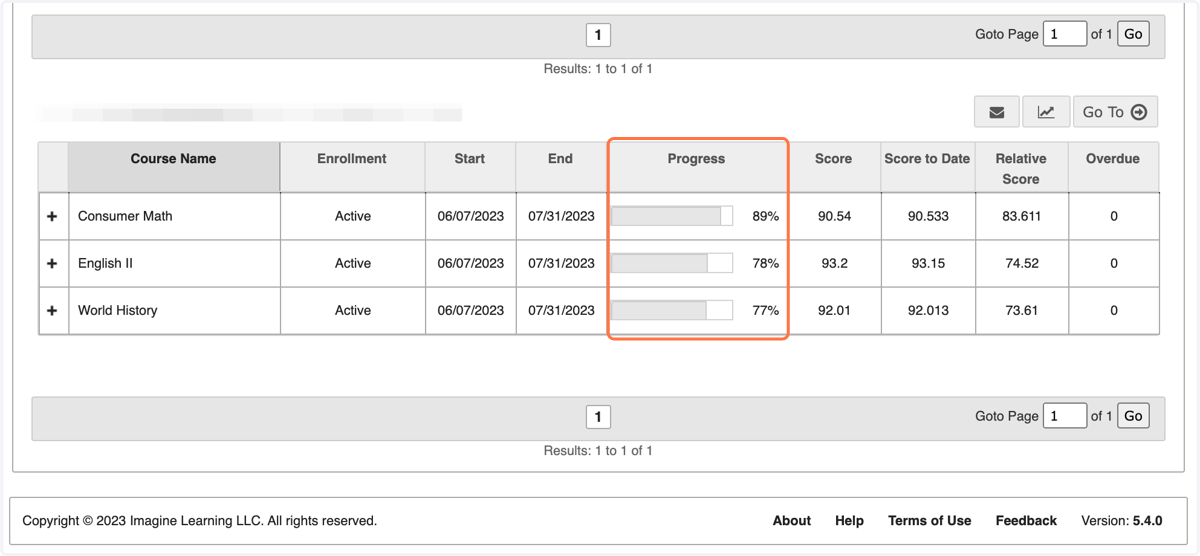
Task: Open the line chart report icon
Action: coord(1046,112)
